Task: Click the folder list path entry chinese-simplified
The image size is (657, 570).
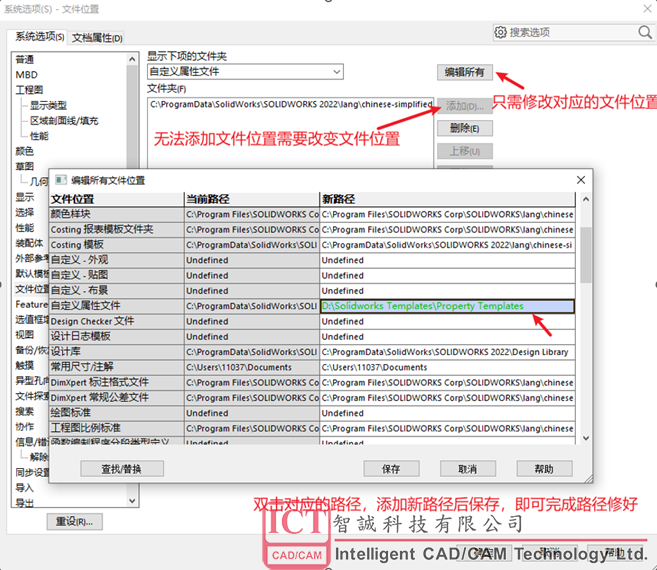Action: pyautogui.click(x=291, y=104)
